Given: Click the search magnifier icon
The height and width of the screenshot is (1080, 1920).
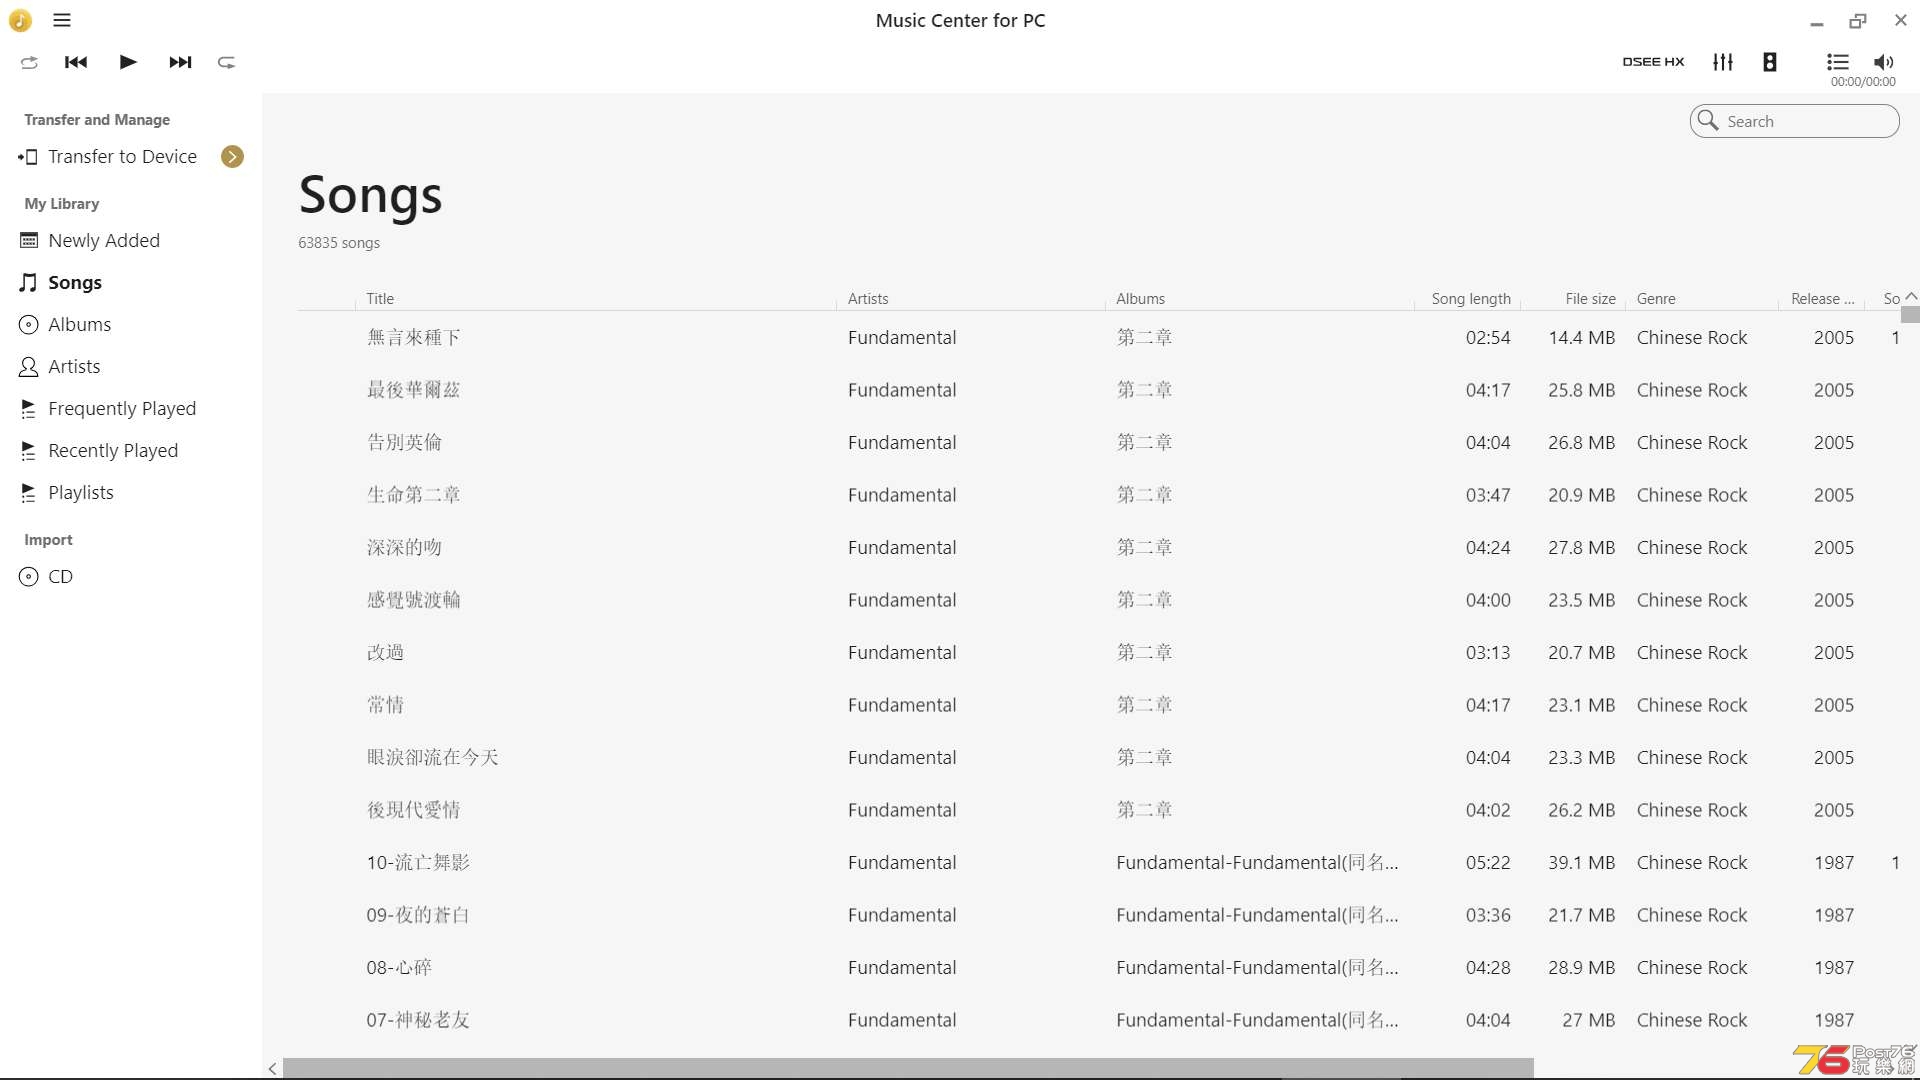Looking at the screenshot, I should coord(1708,120).
